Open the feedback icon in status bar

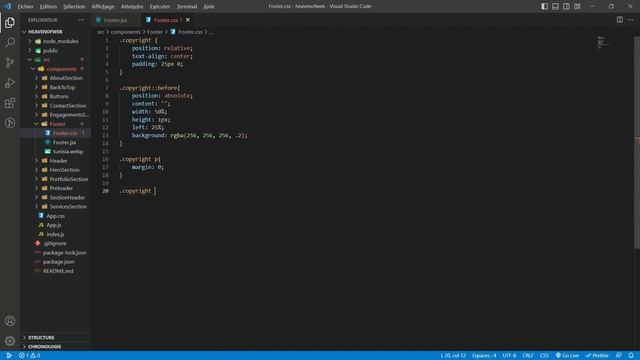tap(619, 356)
